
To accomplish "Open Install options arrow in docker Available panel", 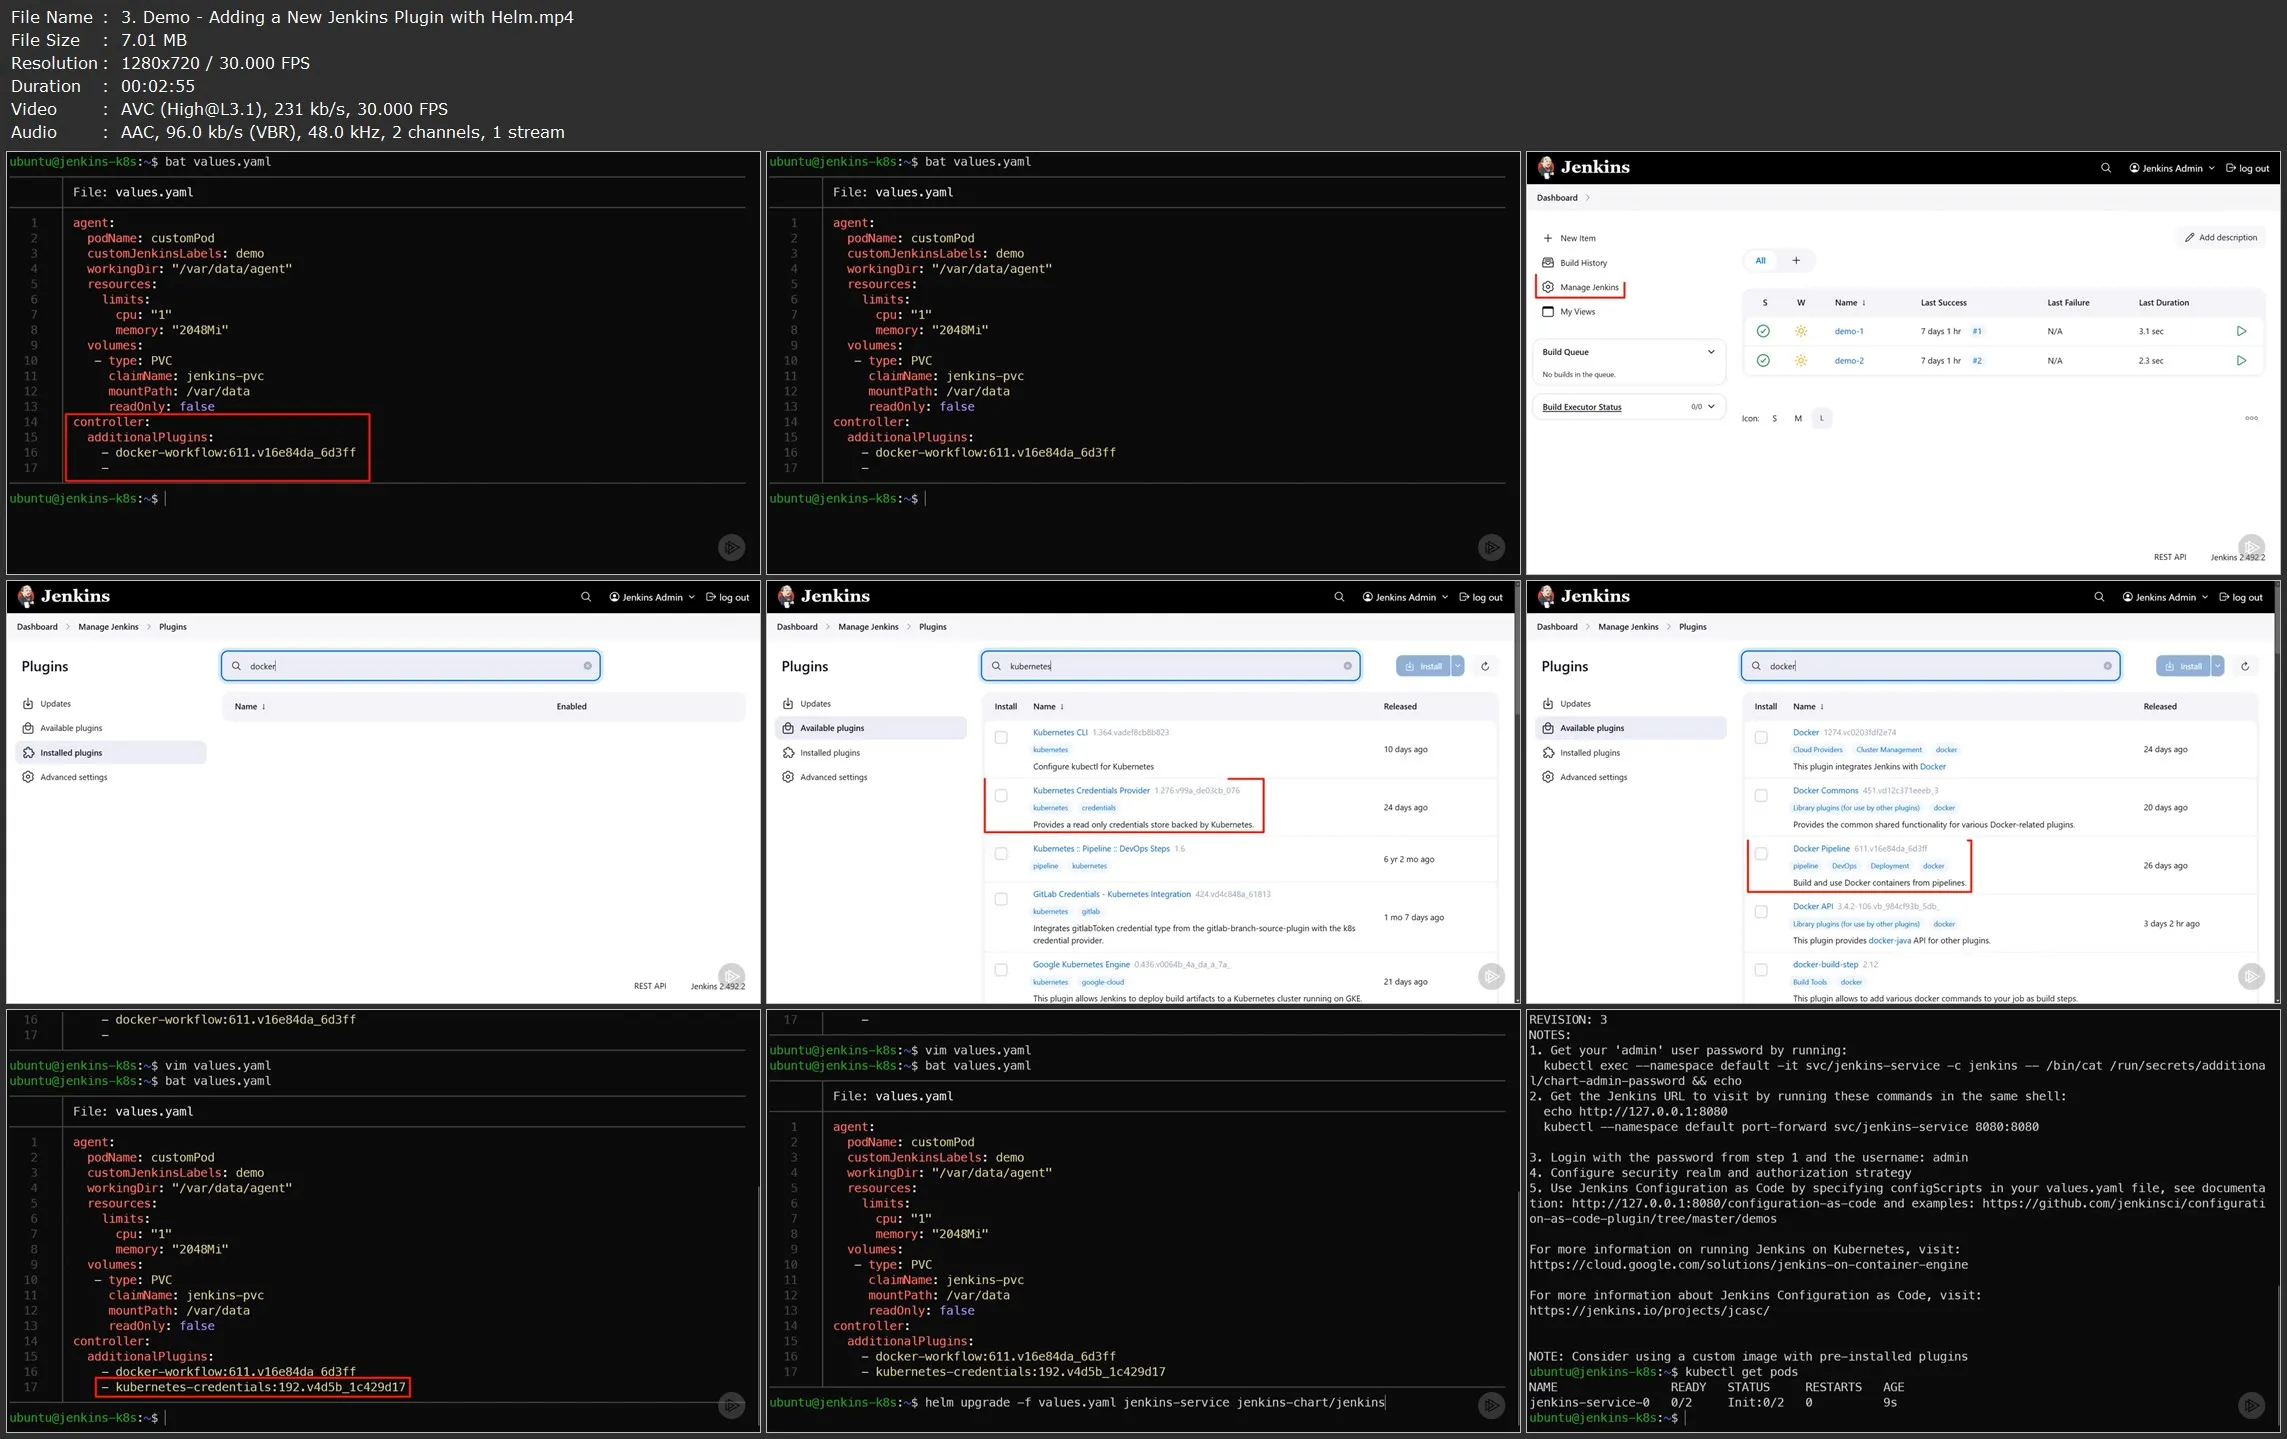I will [x=2218, y=666].
